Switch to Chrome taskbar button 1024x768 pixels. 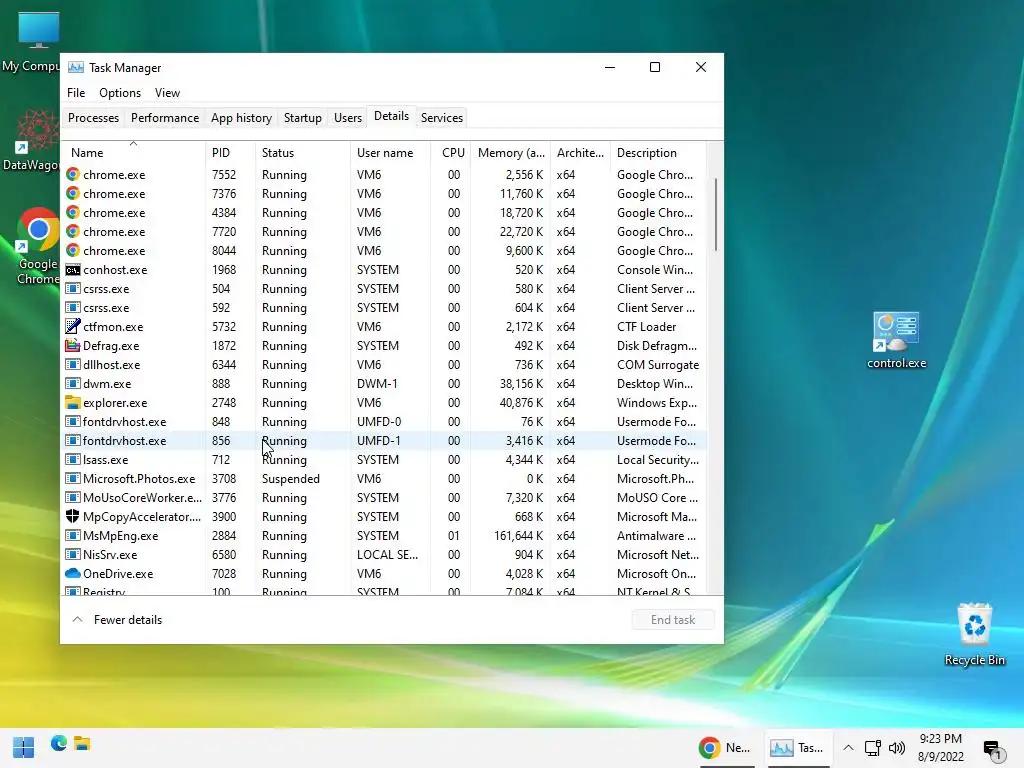(724, 748)
